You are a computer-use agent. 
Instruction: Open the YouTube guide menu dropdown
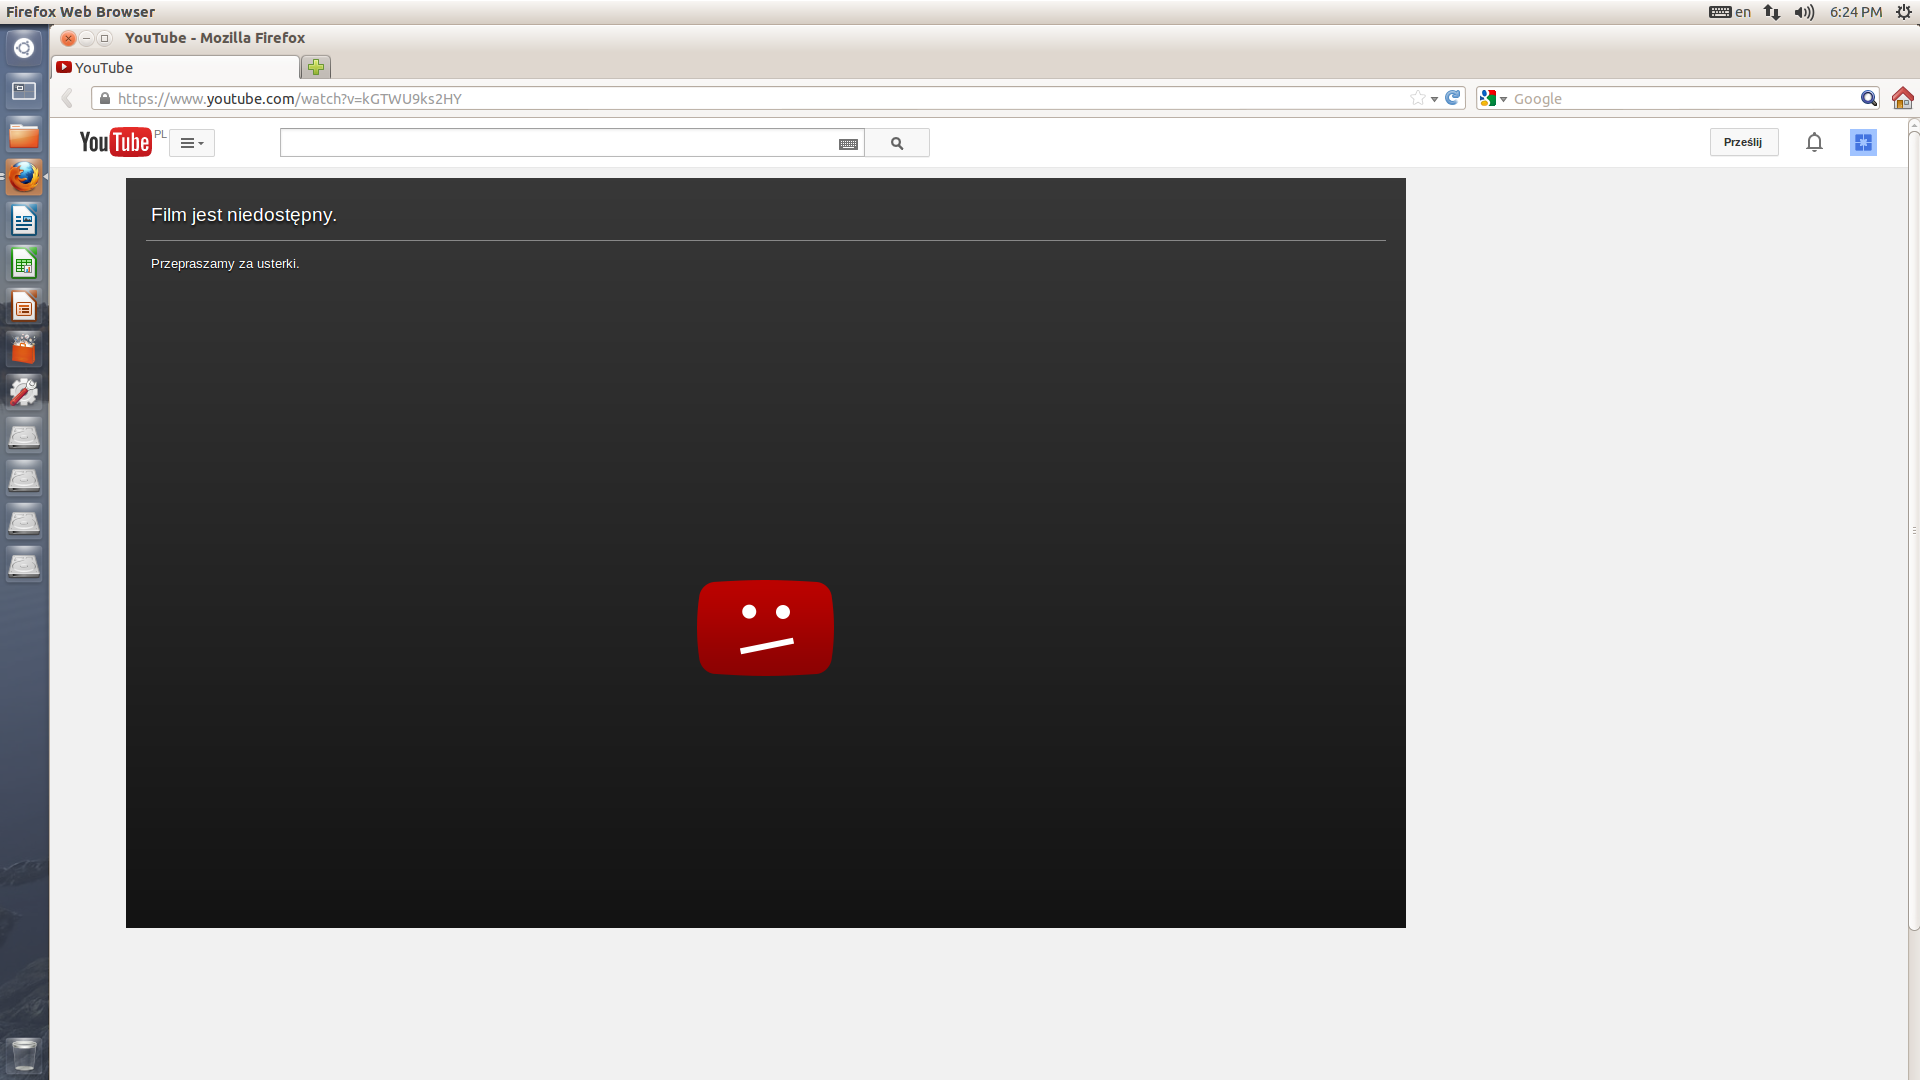click(x=192, y=143)
